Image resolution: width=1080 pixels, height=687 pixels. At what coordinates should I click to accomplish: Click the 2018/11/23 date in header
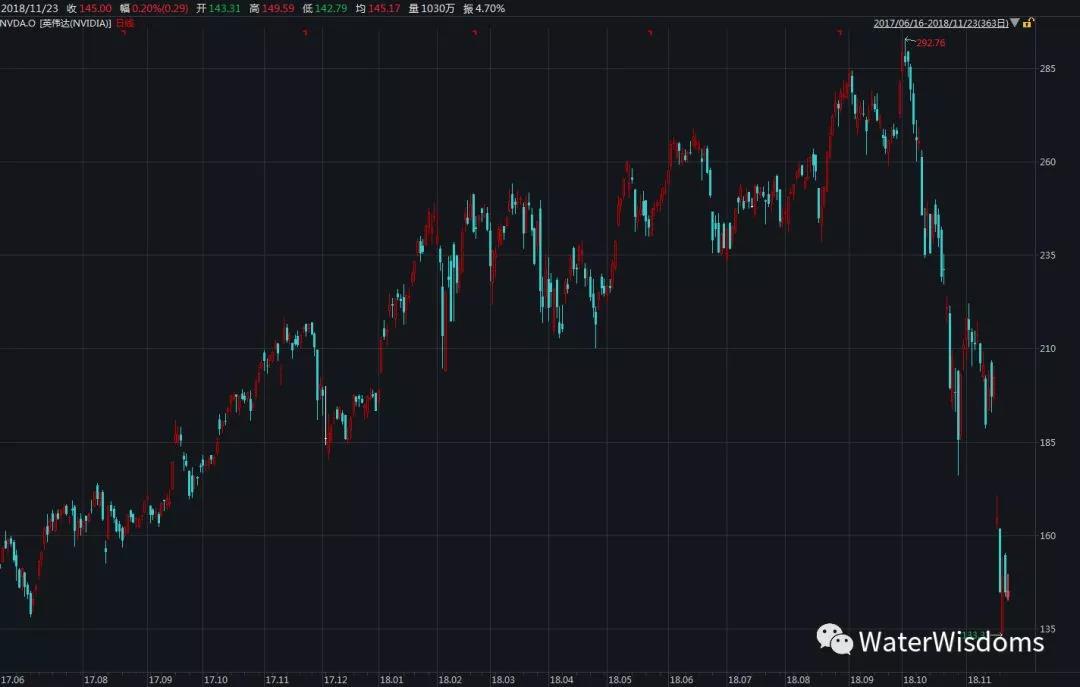pyautogui.click(x=30, y=8)
